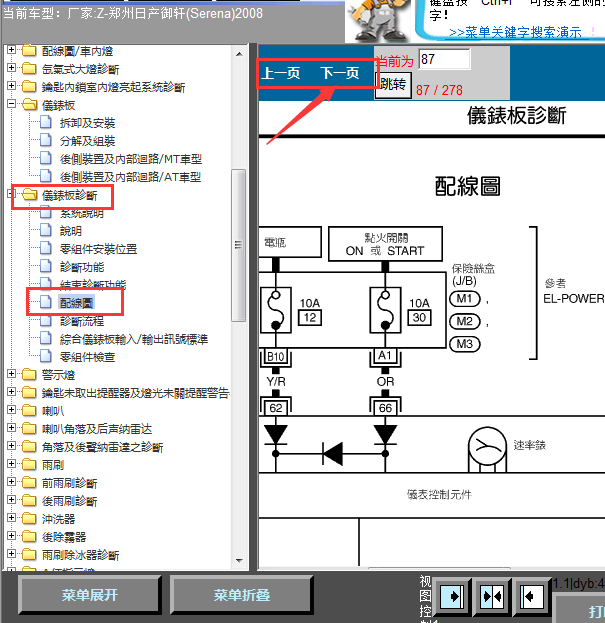Expand the 前雨刷診斷 tree node
This screenshot has height=623, width=605.
point(12,482)
